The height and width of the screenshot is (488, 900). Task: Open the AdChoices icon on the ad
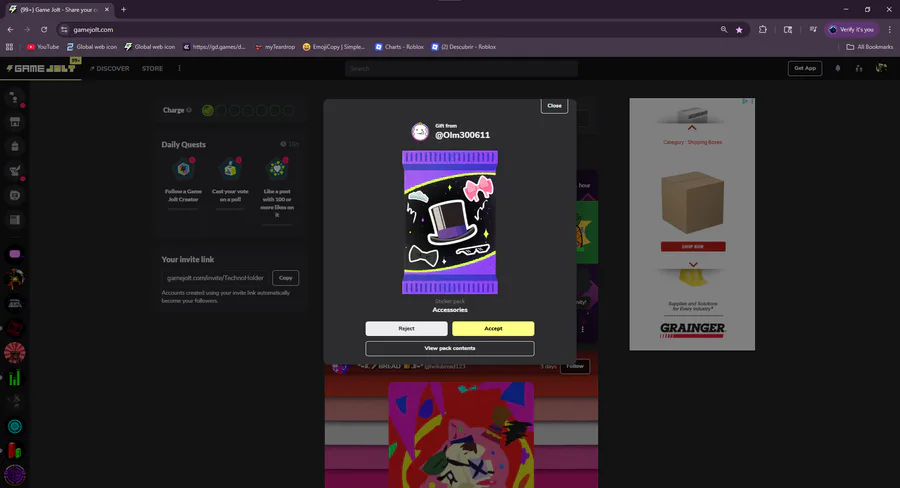(745, 101)
